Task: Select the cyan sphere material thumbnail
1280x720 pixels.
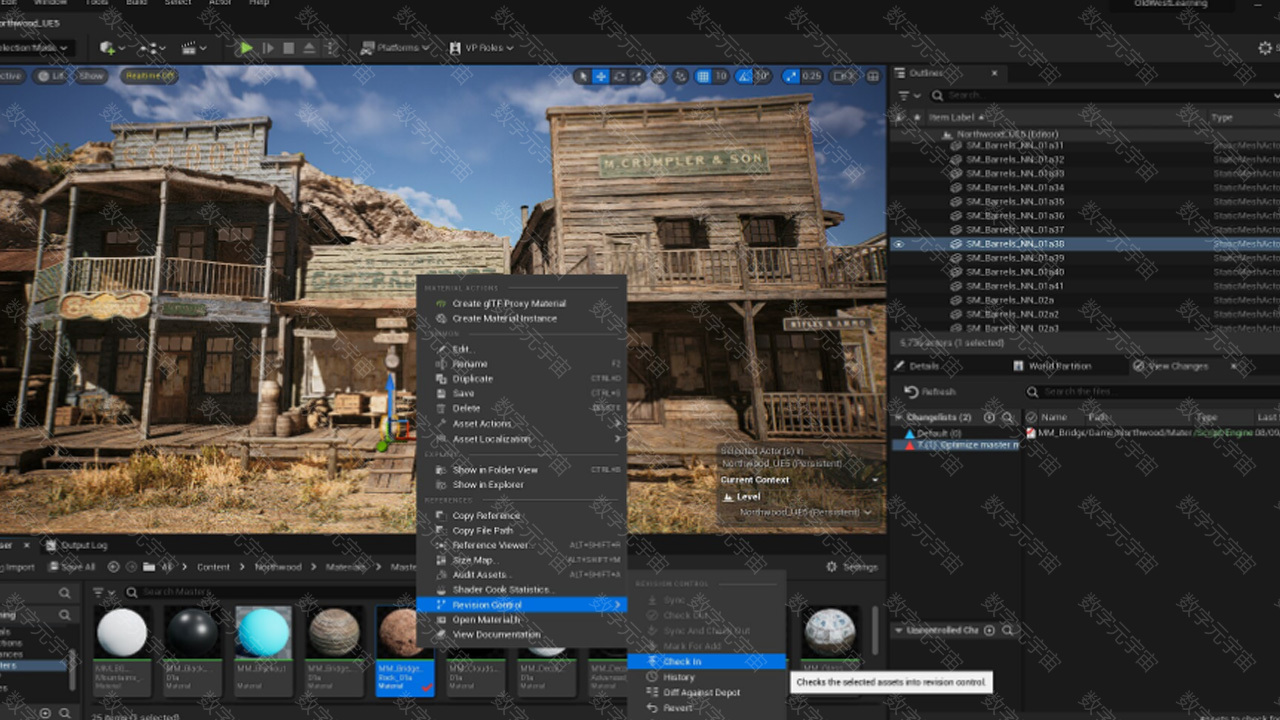Action: 263,633
